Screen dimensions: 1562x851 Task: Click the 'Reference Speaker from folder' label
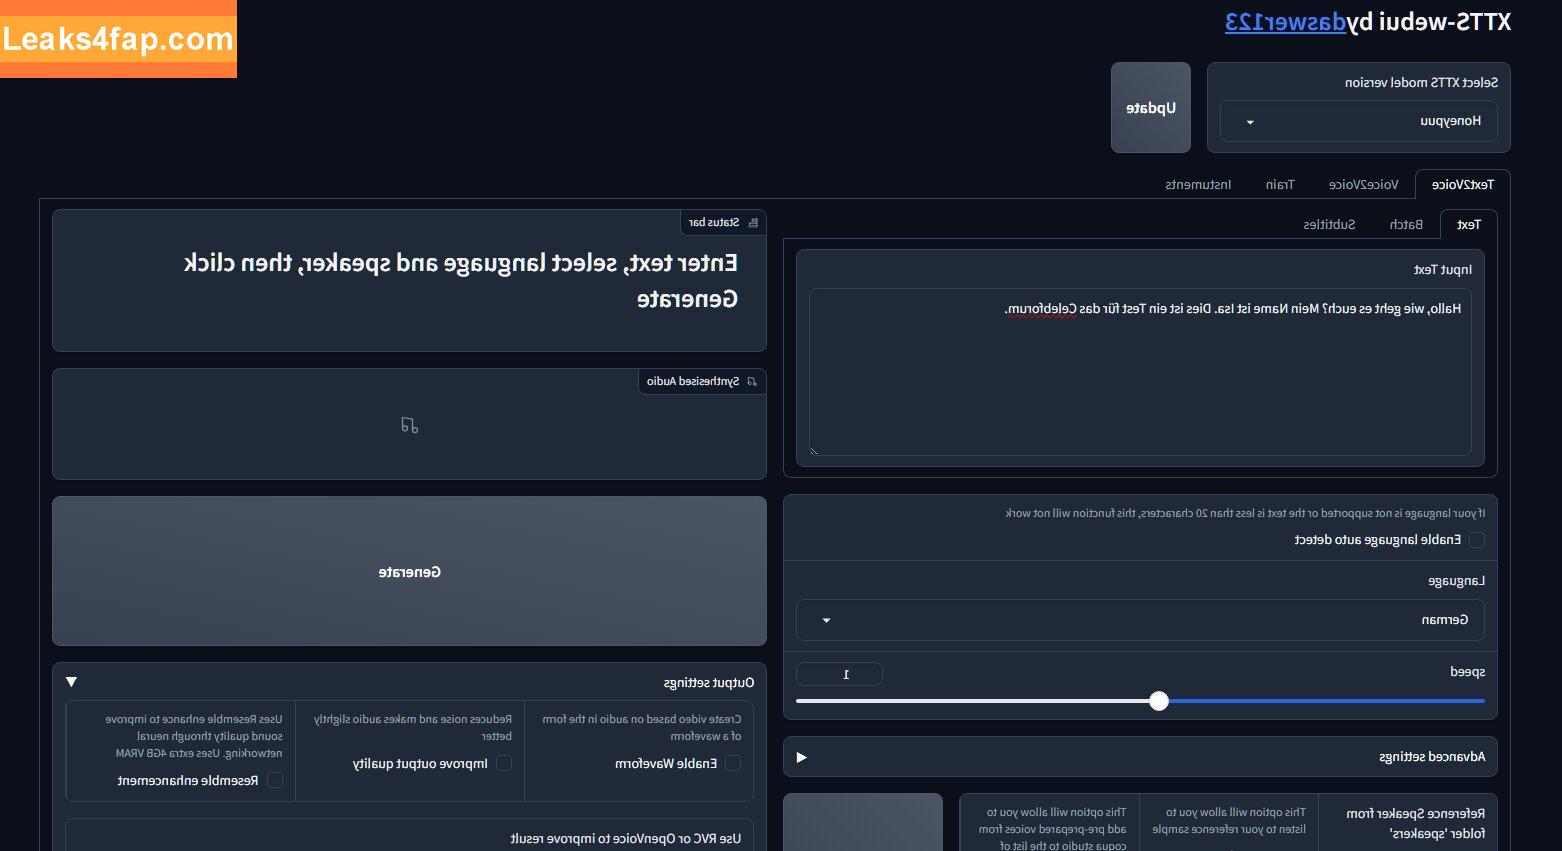click(1415, 823)
